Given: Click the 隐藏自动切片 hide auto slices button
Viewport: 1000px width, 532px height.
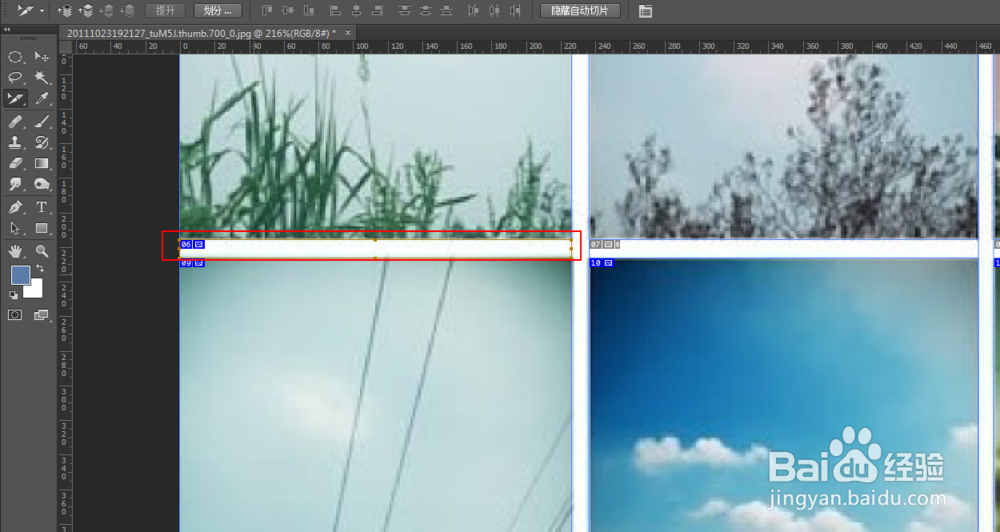Looking at the screenshot, I should coord(580,11).
